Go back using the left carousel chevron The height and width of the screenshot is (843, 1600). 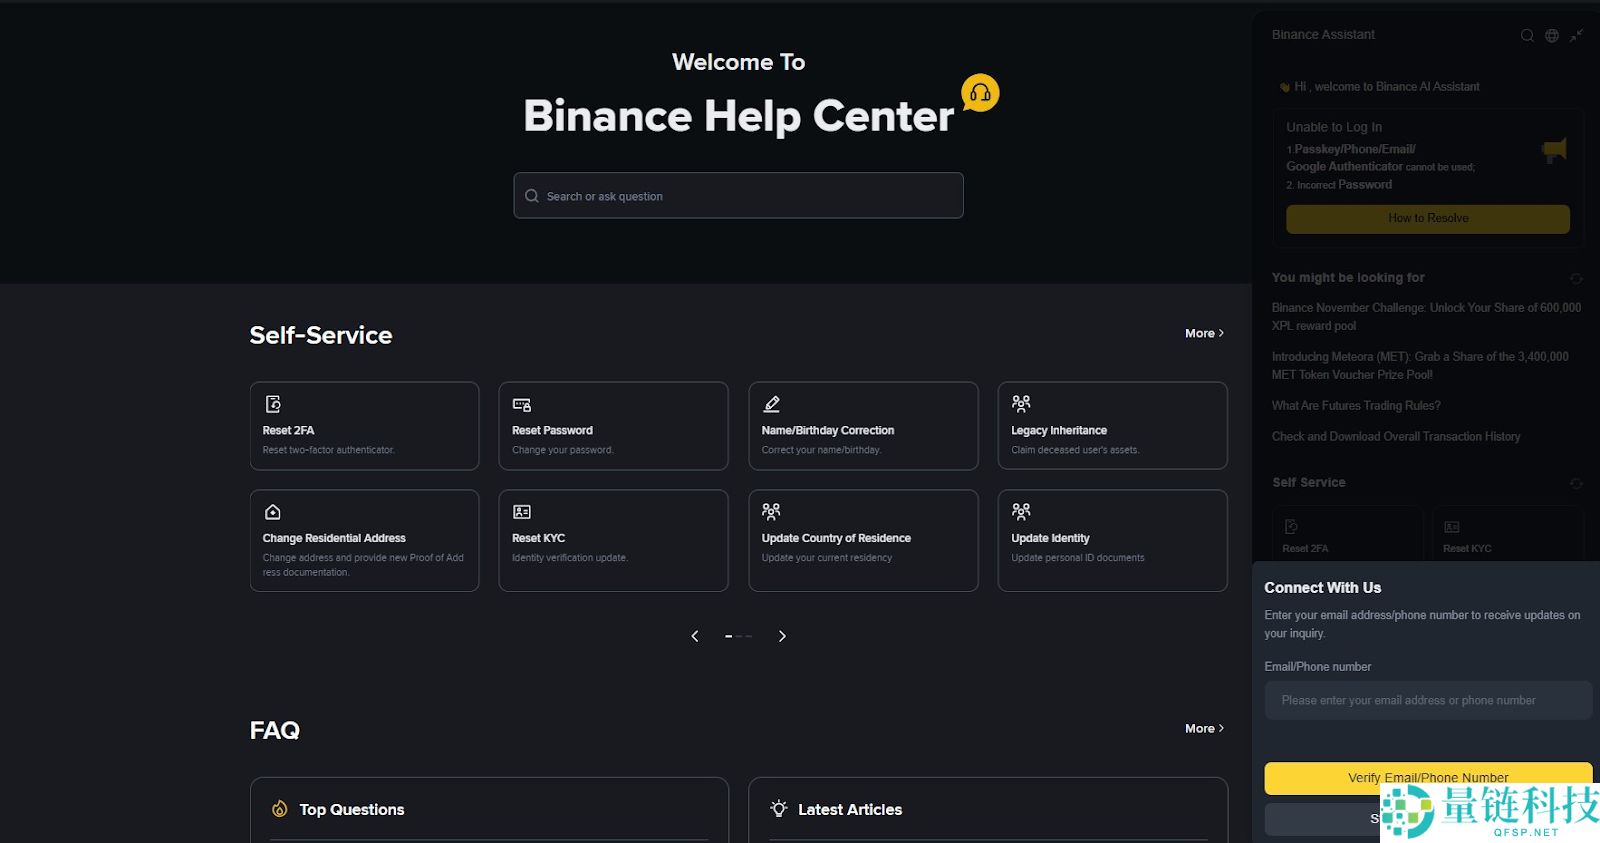click(695, 635)
